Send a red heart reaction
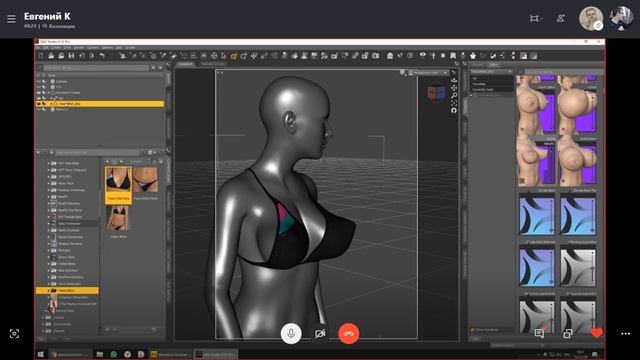640x360 pixels. 597,333
